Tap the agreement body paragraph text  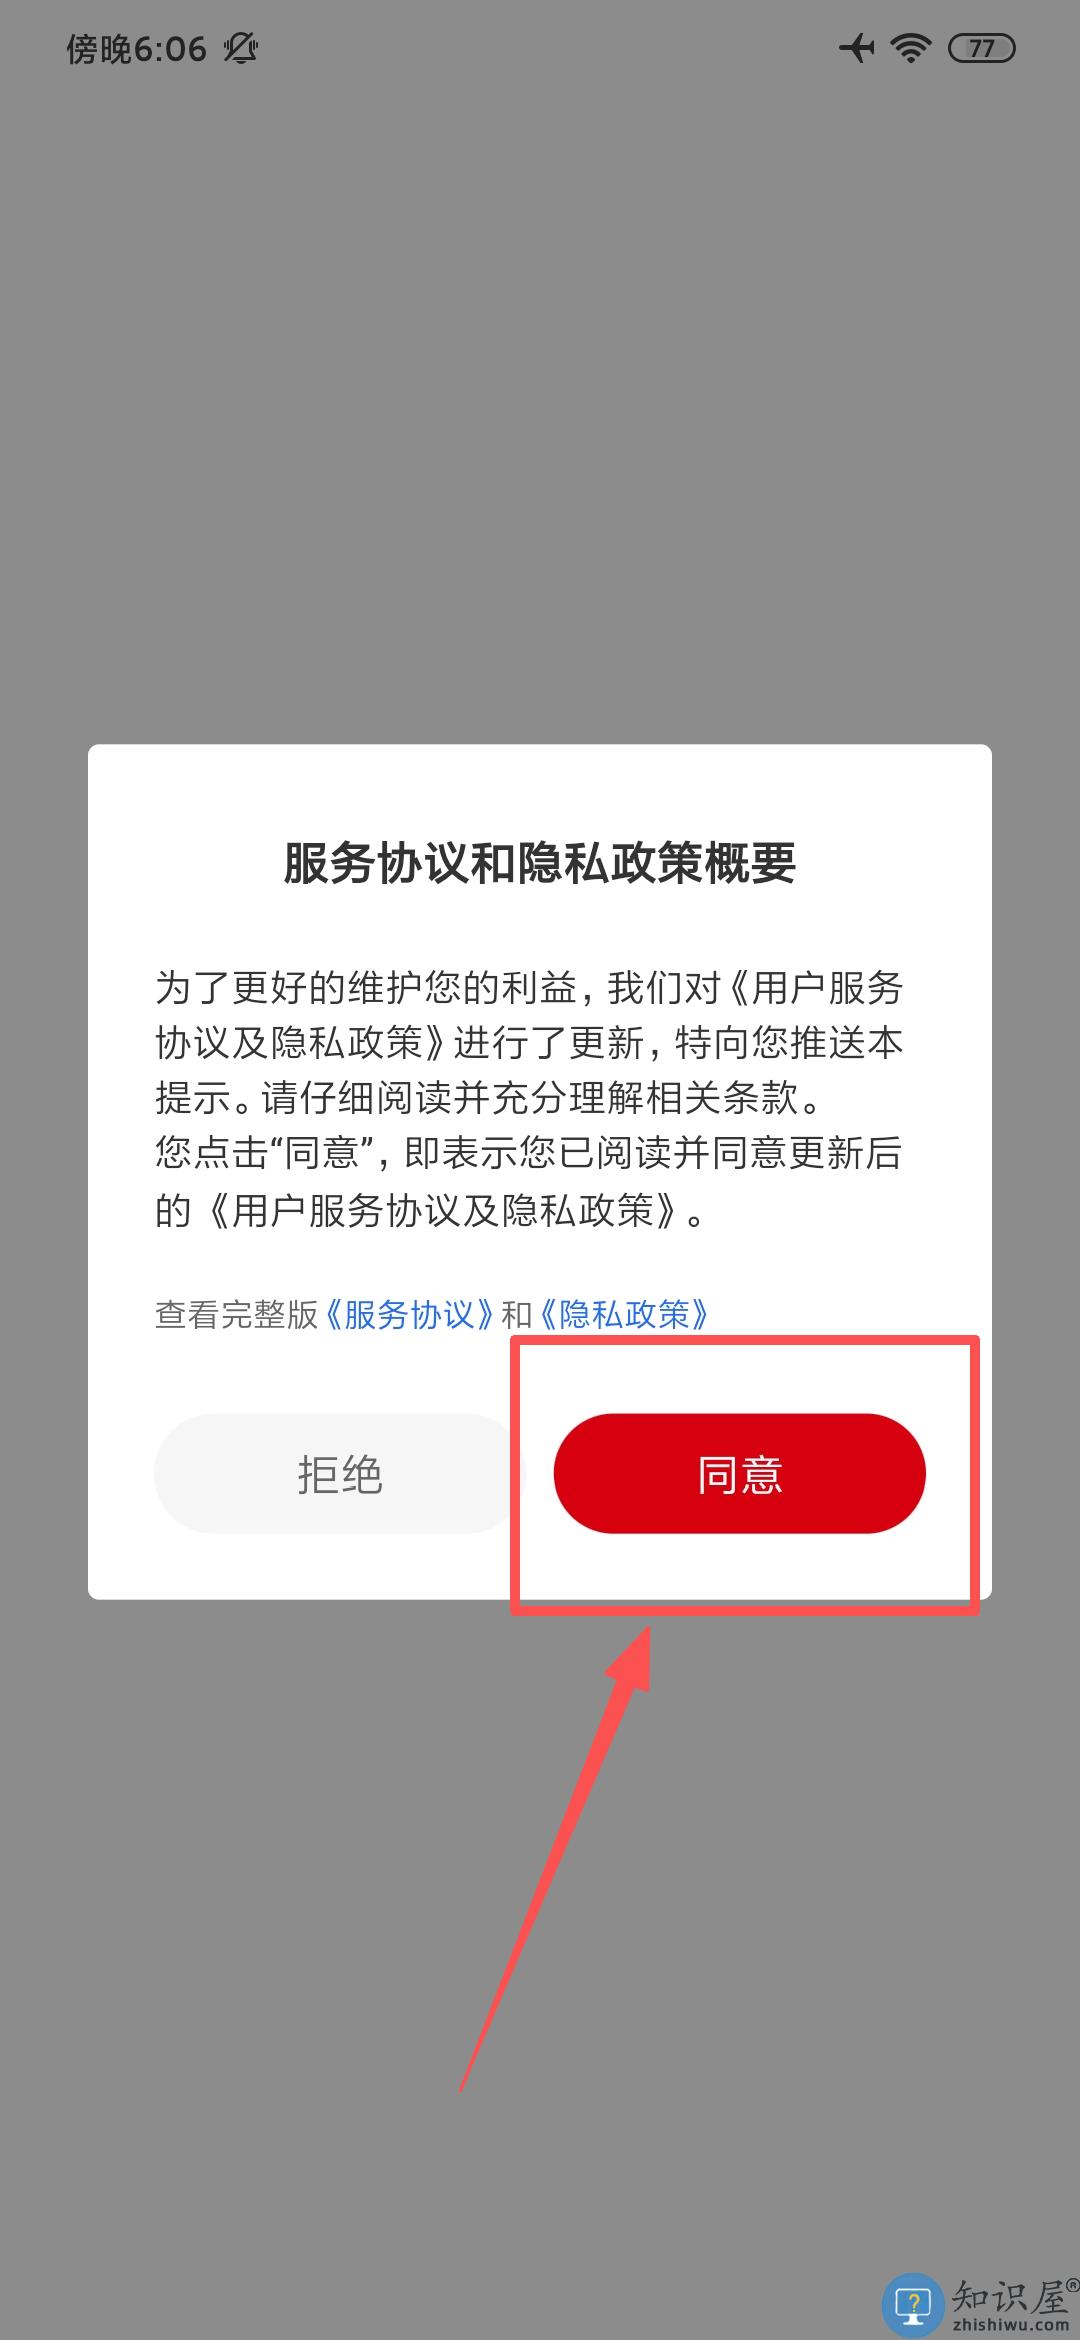pyautogui.click(x=530, y=1098)
